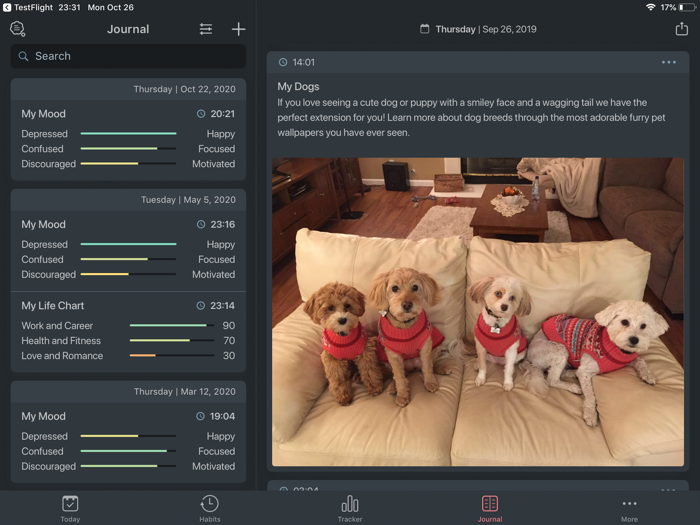Tap the Love and Romance progress bar
Image resolution: width=700 pixels, height=525 pixels.
coord(172,355)
